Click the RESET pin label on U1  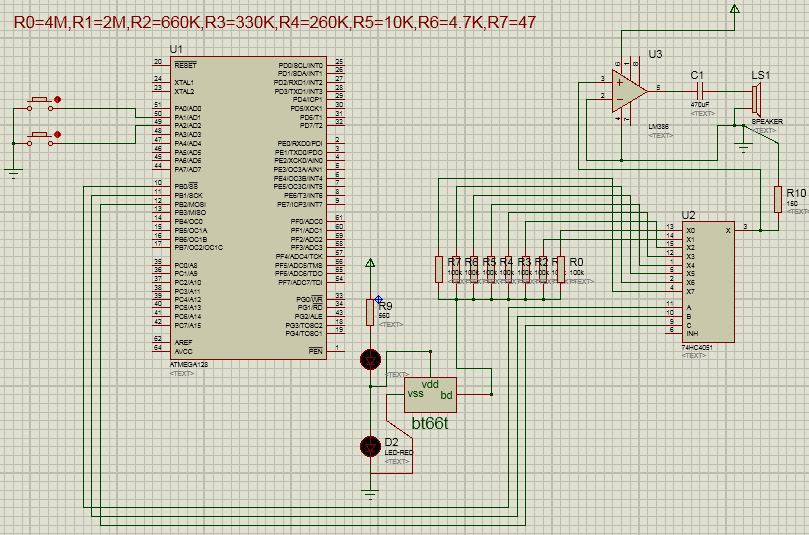pos(185,66)
